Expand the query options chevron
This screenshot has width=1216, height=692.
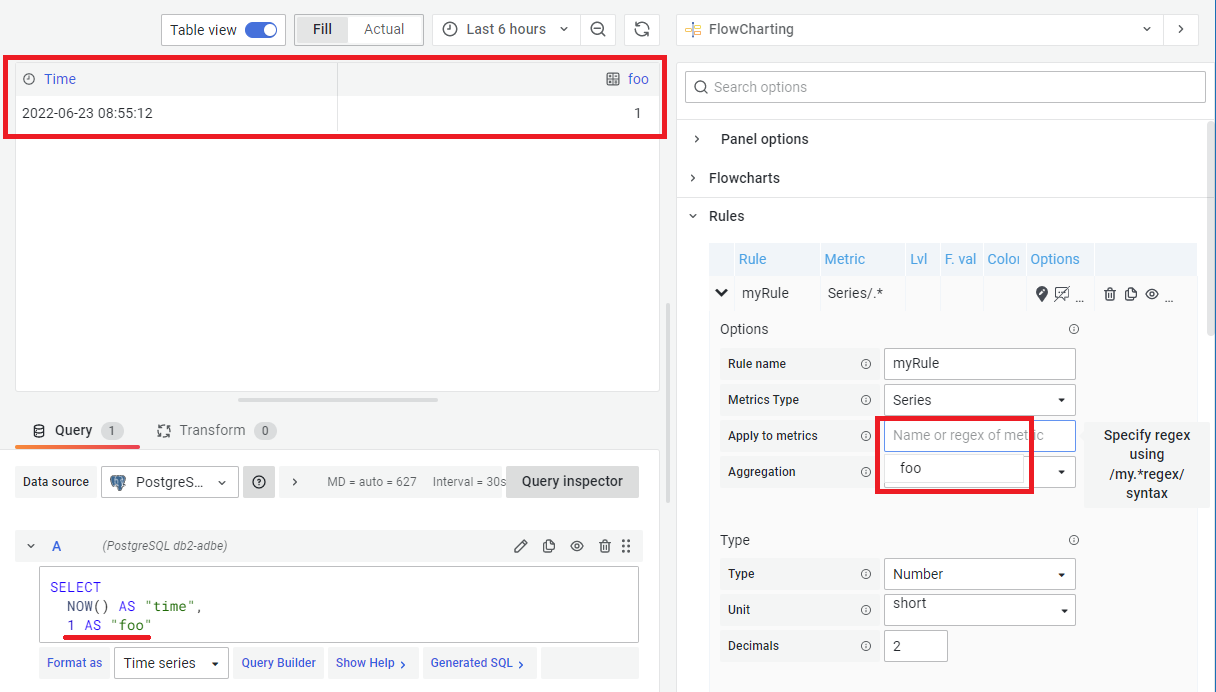point(294,482)
